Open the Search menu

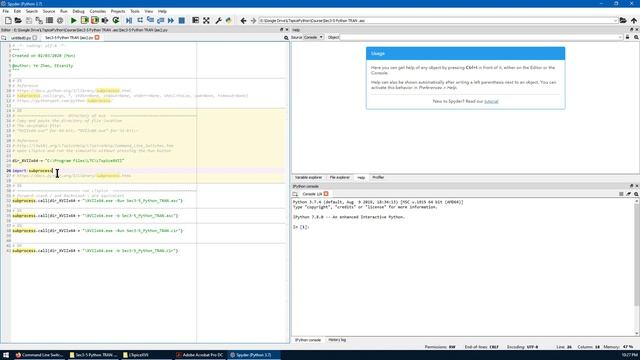coord(31,11)
